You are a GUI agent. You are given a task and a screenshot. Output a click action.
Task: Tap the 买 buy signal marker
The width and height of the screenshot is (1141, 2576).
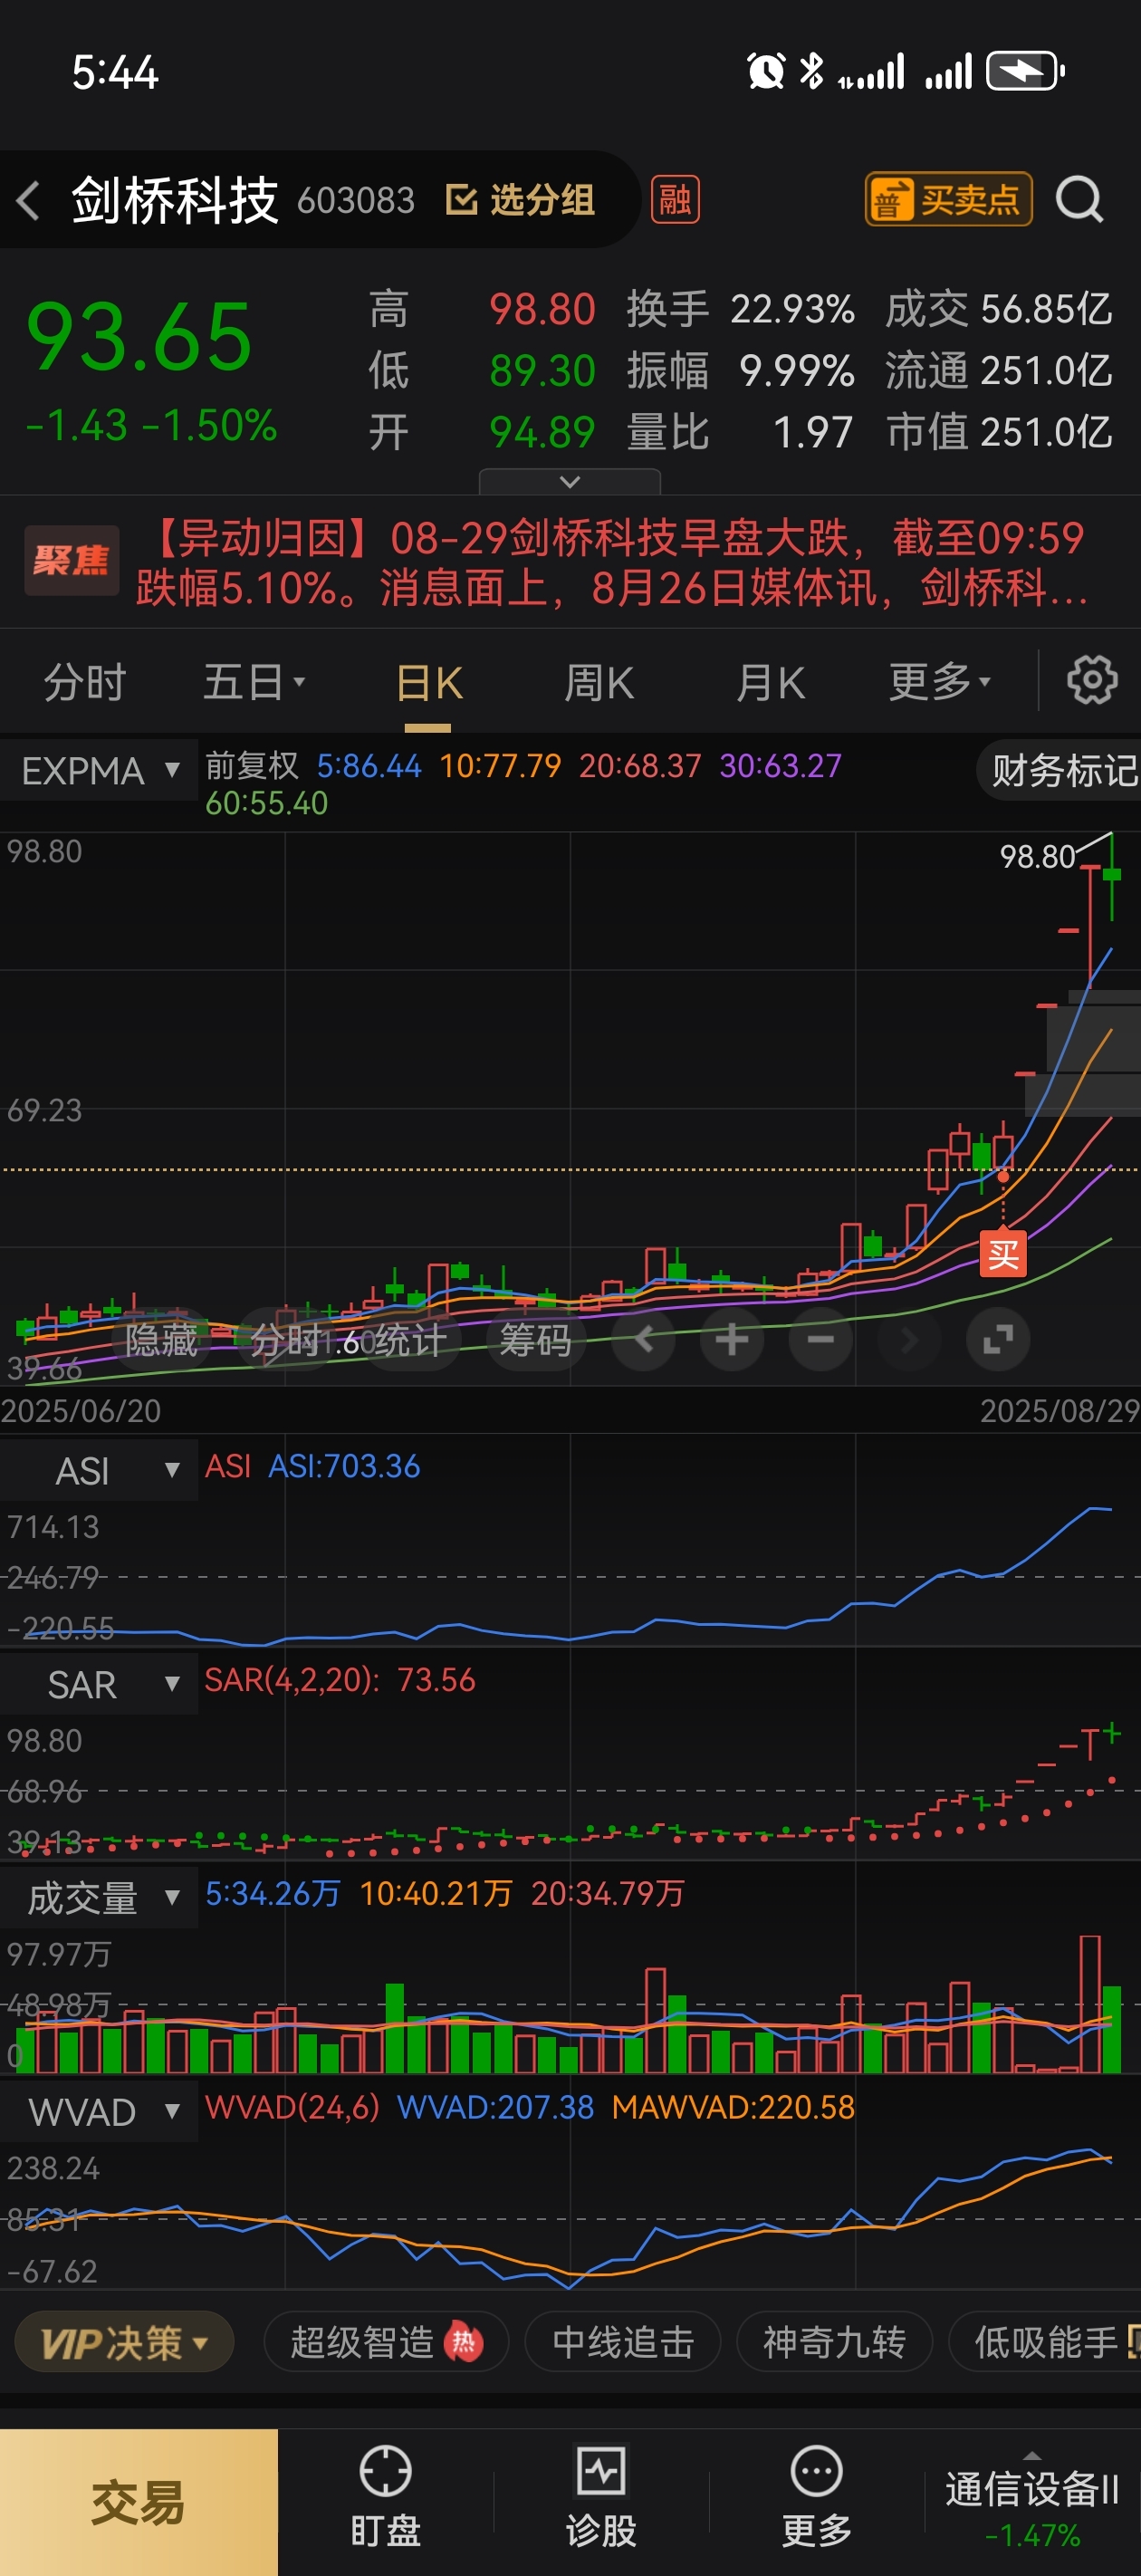[1003, 1254]
